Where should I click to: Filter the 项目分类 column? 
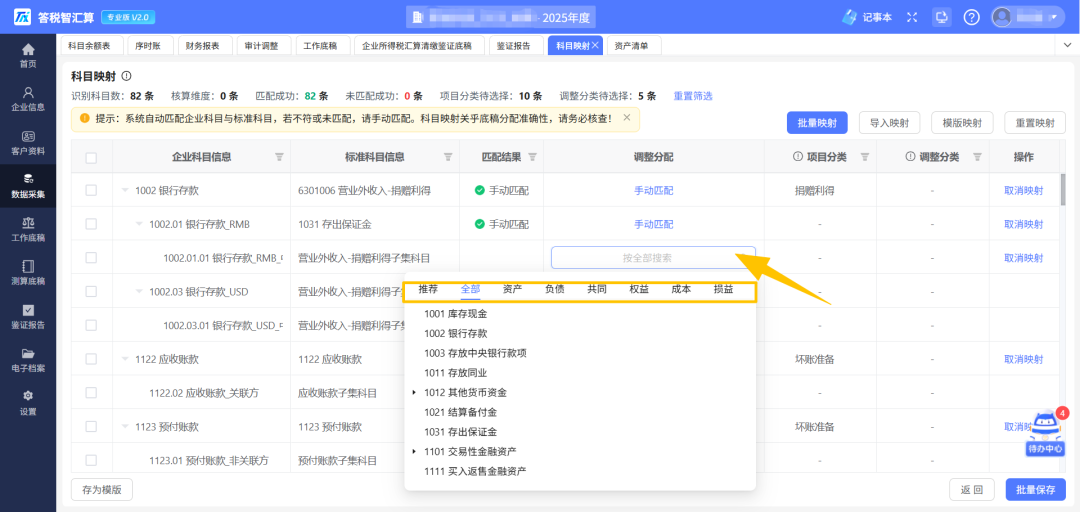click(x=864, y=157)
